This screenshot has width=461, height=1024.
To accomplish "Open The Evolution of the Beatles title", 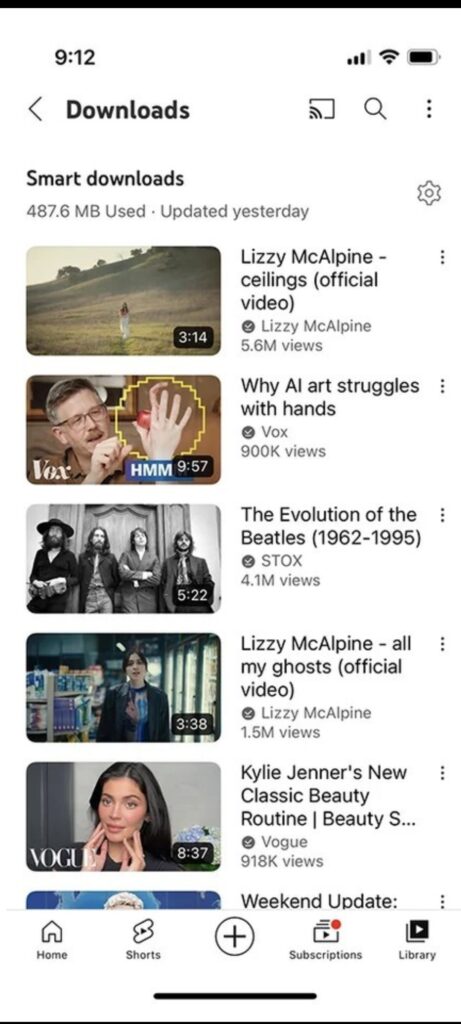I will pos(331,526).
